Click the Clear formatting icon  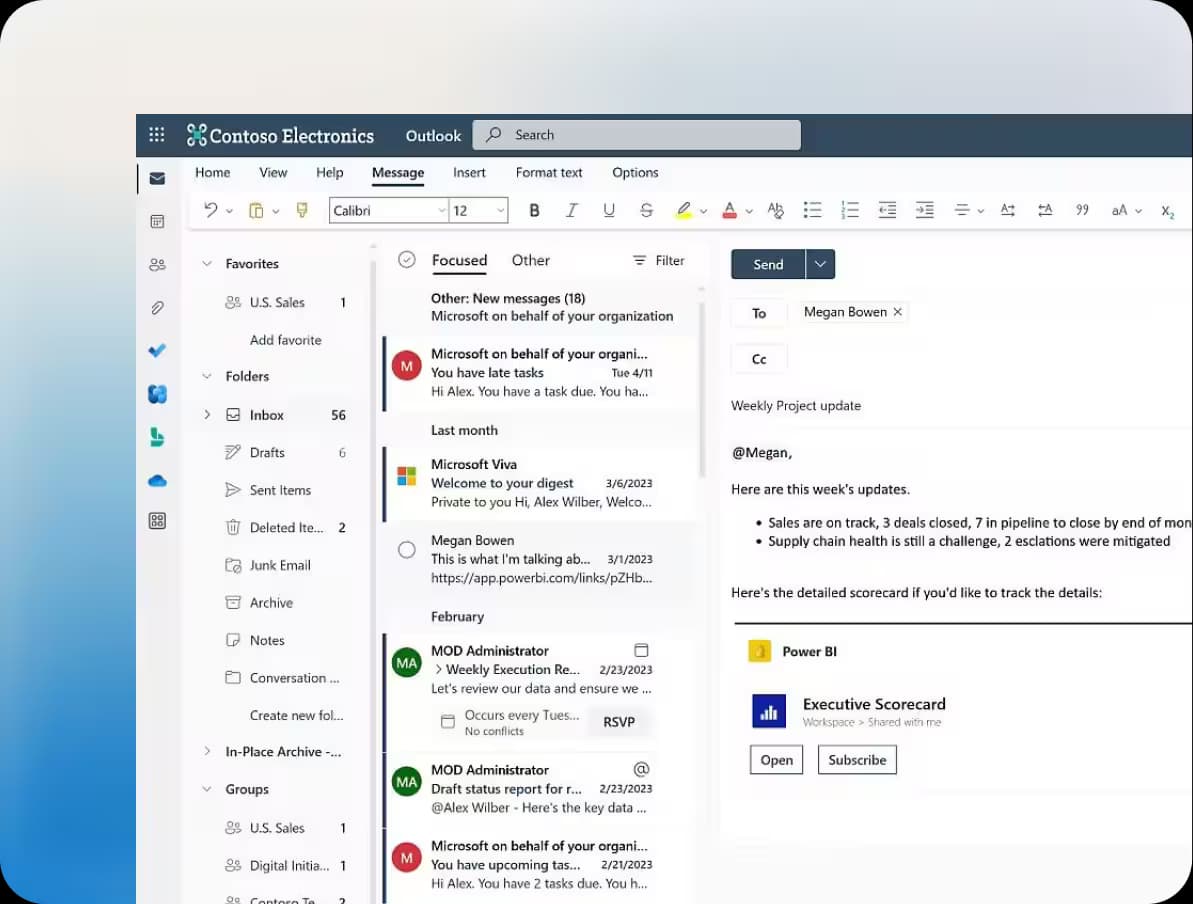775,210
